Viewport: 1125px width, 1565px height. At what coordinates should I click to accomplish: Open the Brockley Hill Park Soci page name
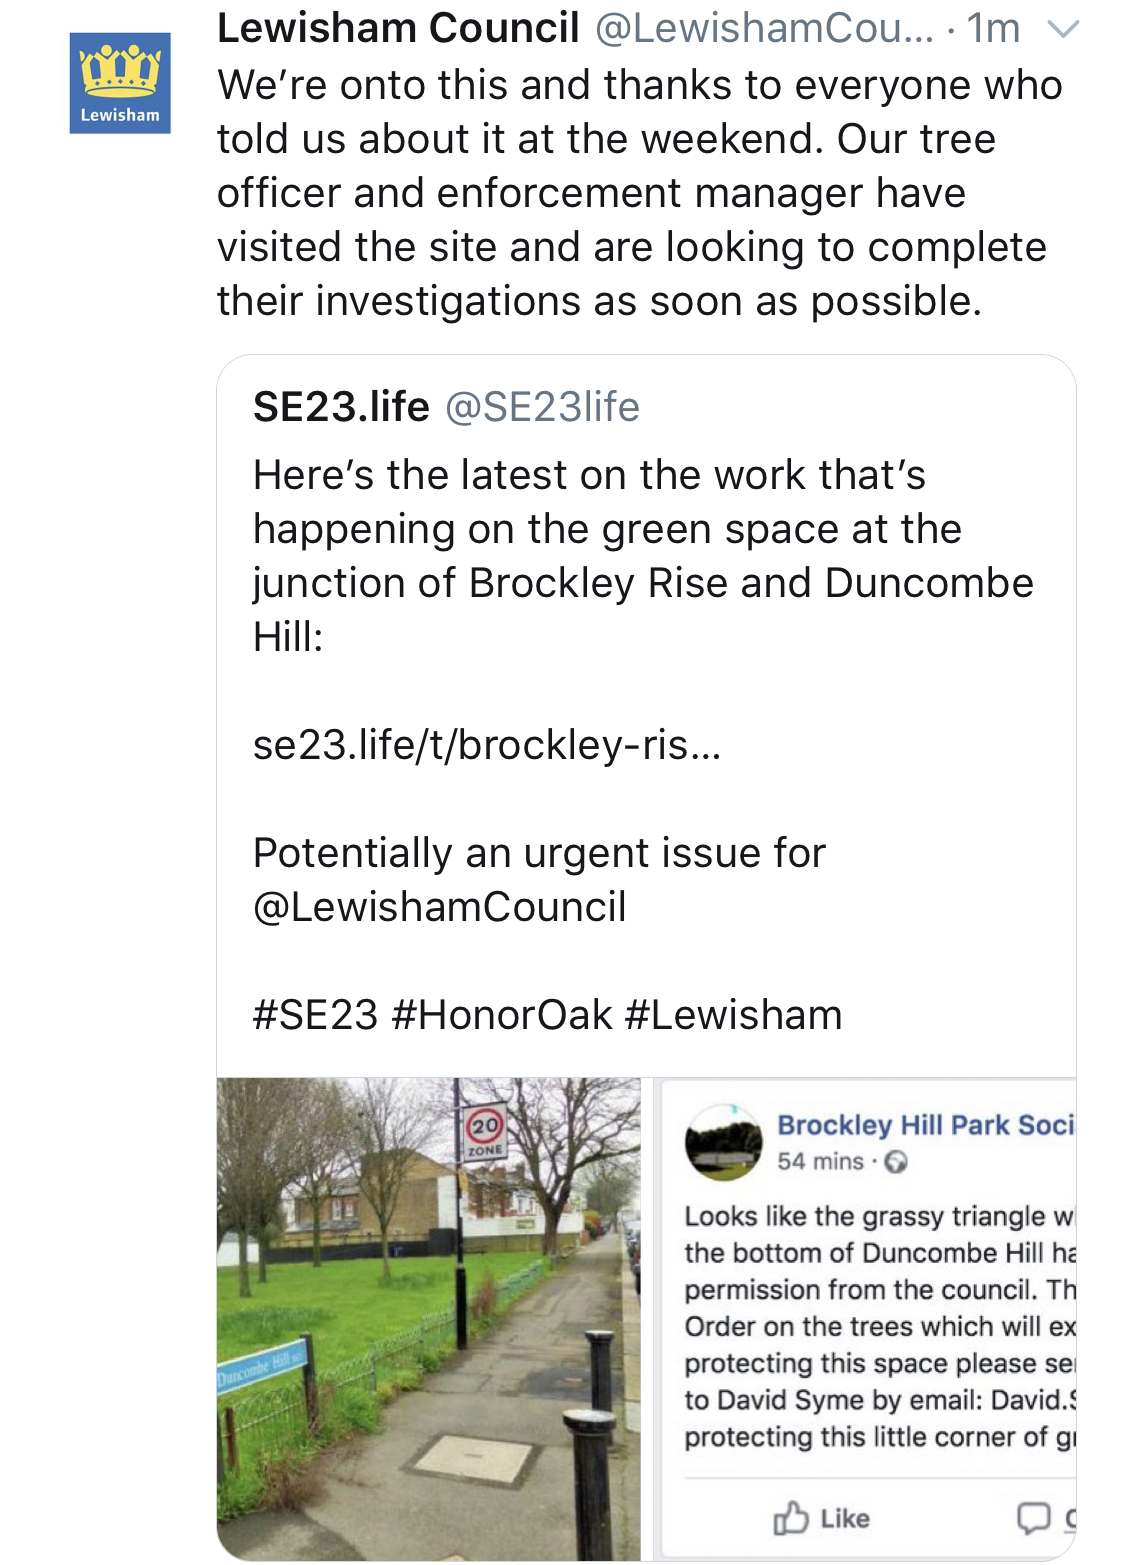click(x=925, y=1125)
